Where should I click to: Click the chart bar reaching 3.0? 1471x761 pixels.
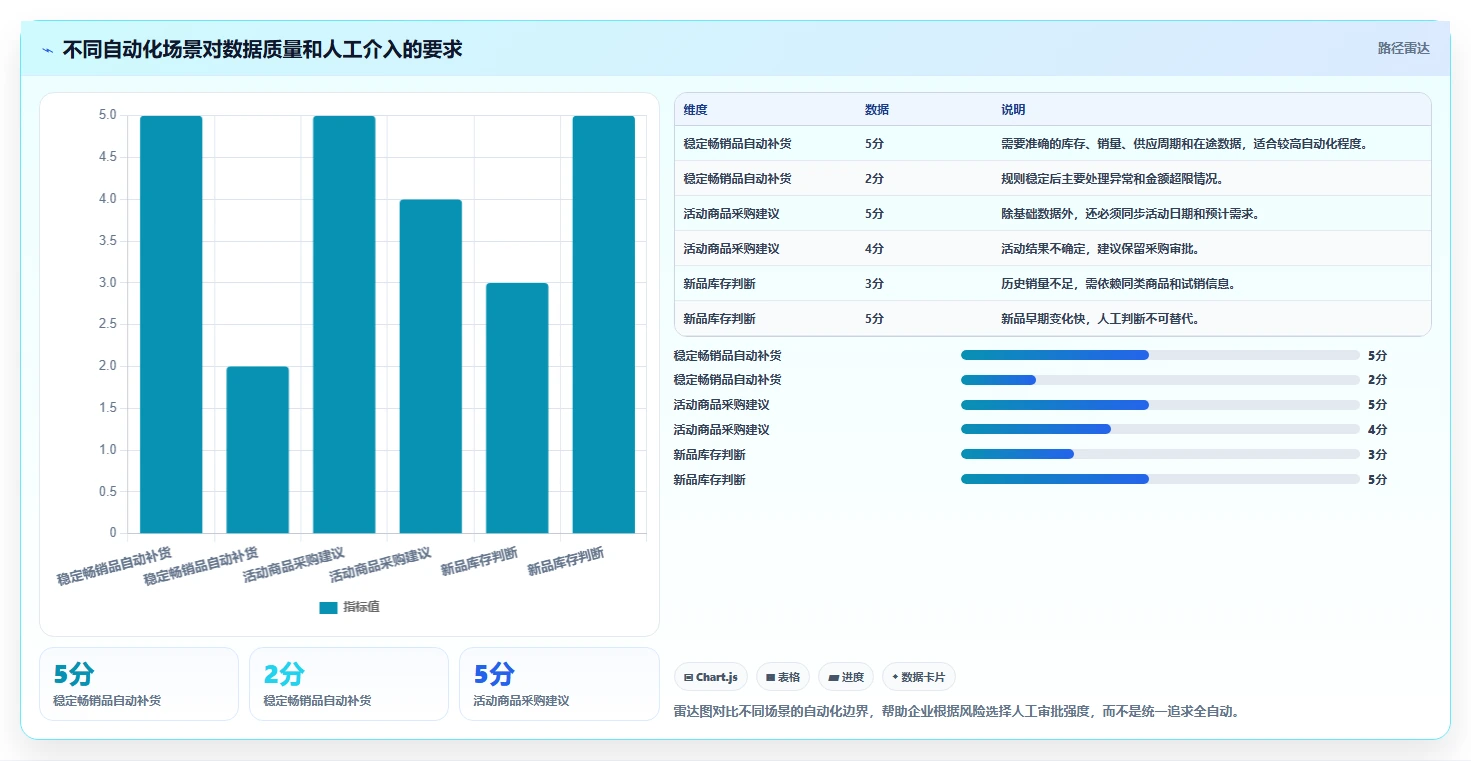pos(517,408)
